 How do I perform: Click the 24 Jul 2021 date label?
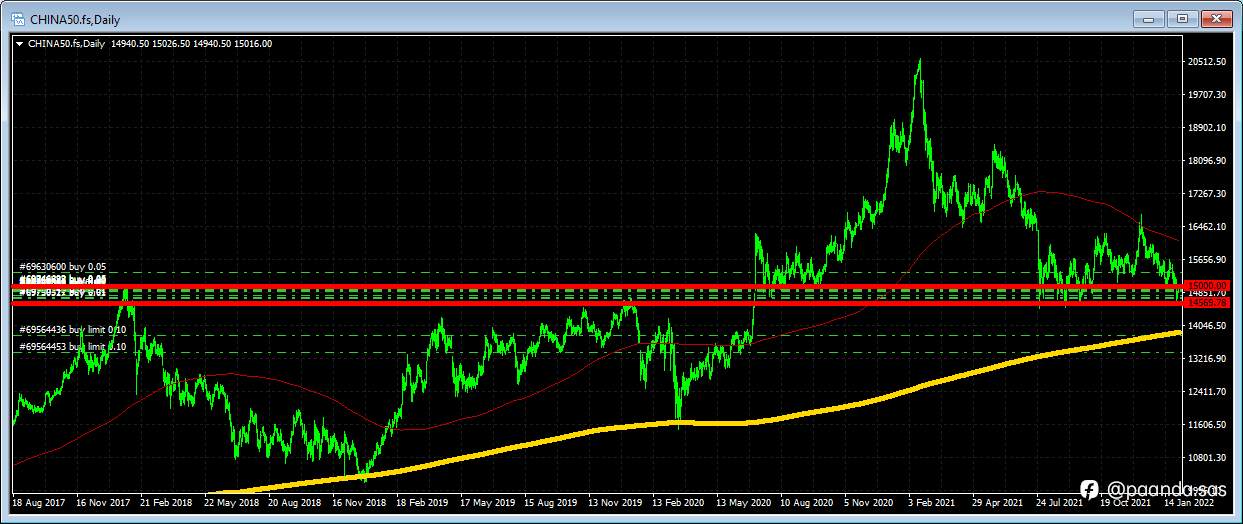1059,502
